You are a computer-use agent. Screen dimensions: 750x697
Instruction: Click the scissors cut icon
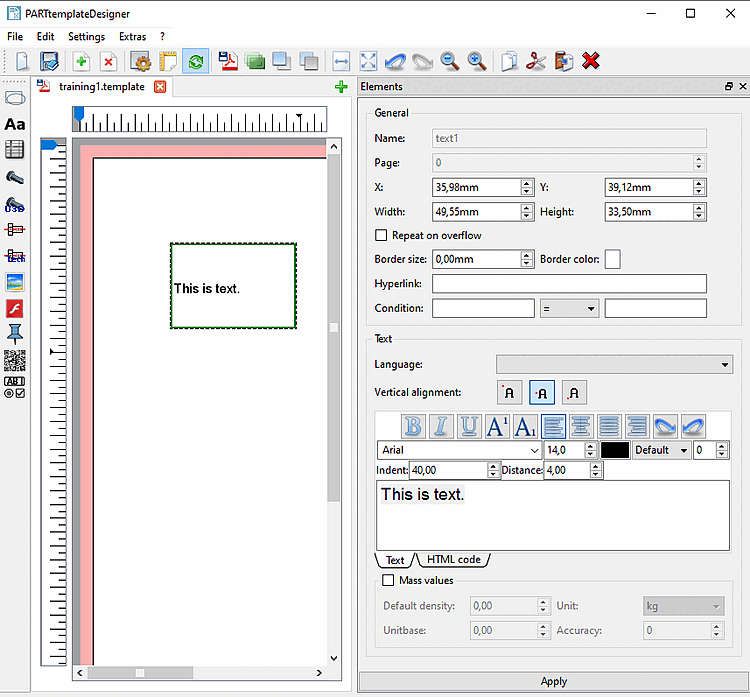click(x=536, y=61)
